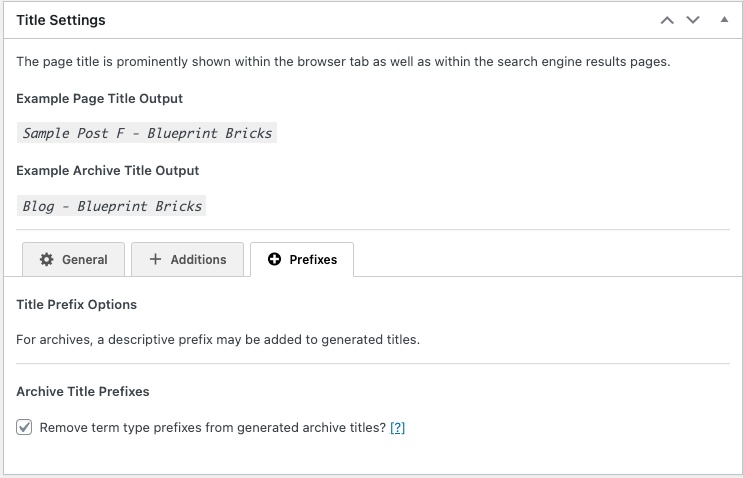The height and width of the screenshot is (478, 743).
Task: Click the Title Settings panel heading
Action: coord(61,20)
